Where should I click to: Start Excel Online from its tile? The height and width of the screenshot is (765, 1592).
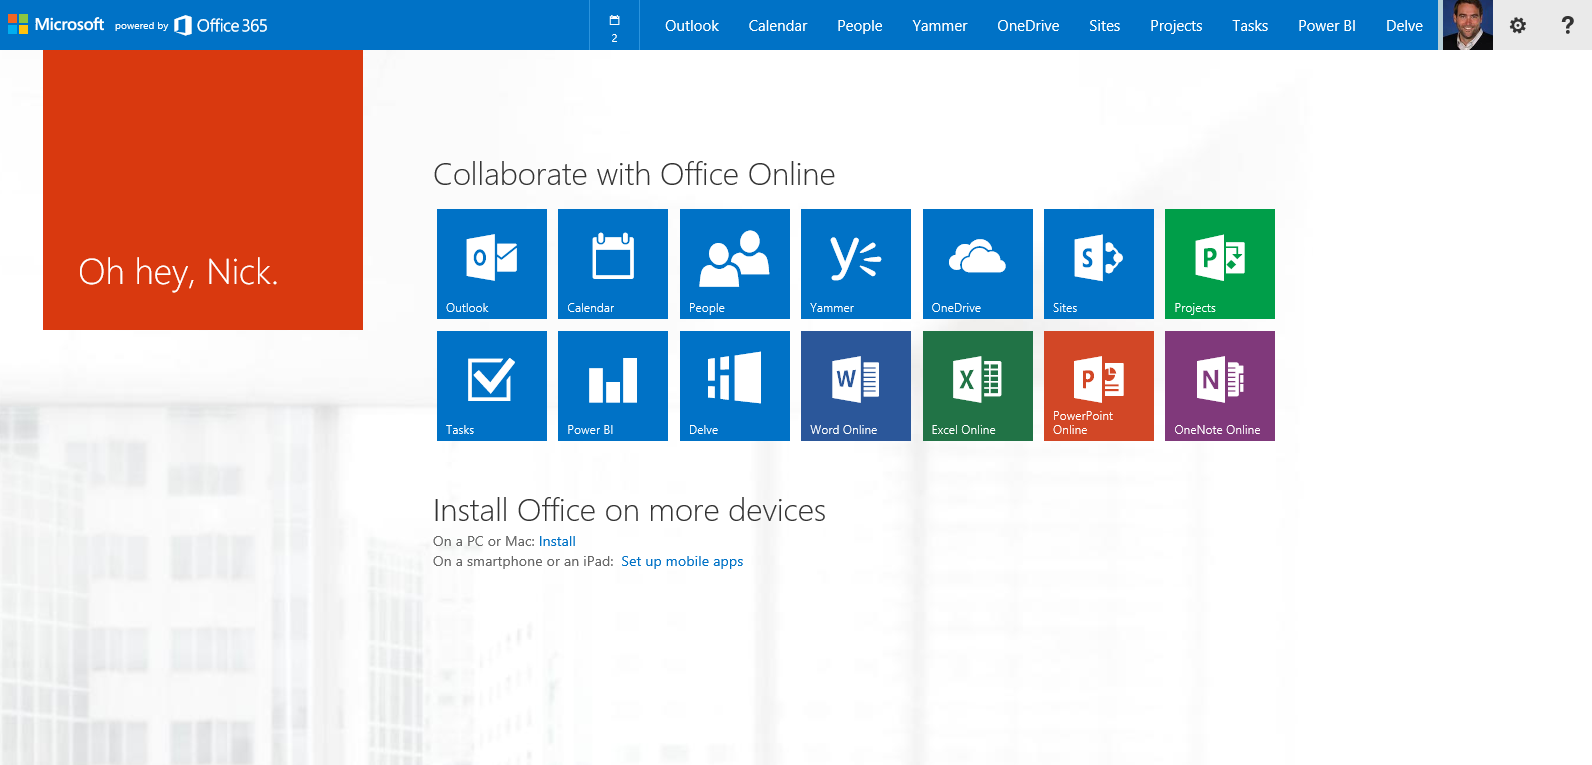click(x=978, y=386)
